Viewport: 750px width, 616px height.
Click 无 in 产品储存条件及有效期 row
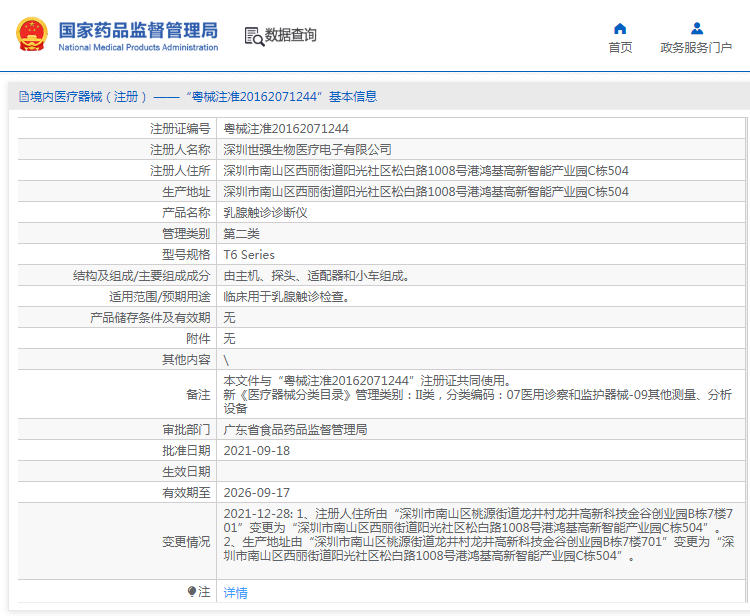(x=230, y=318)
